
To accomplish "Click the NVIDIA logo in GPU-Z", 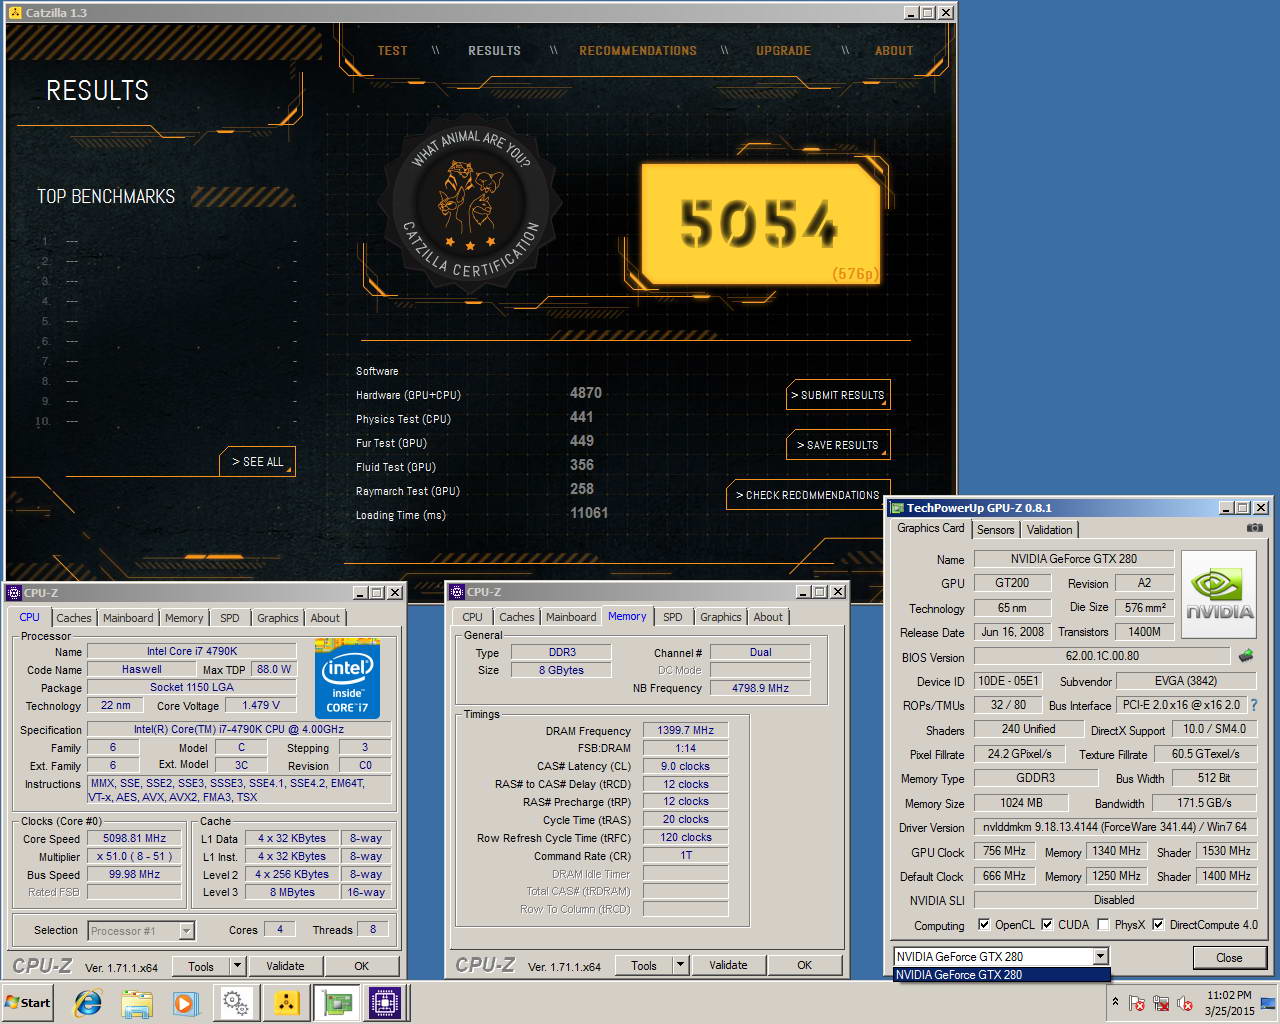I will 1219,595.
